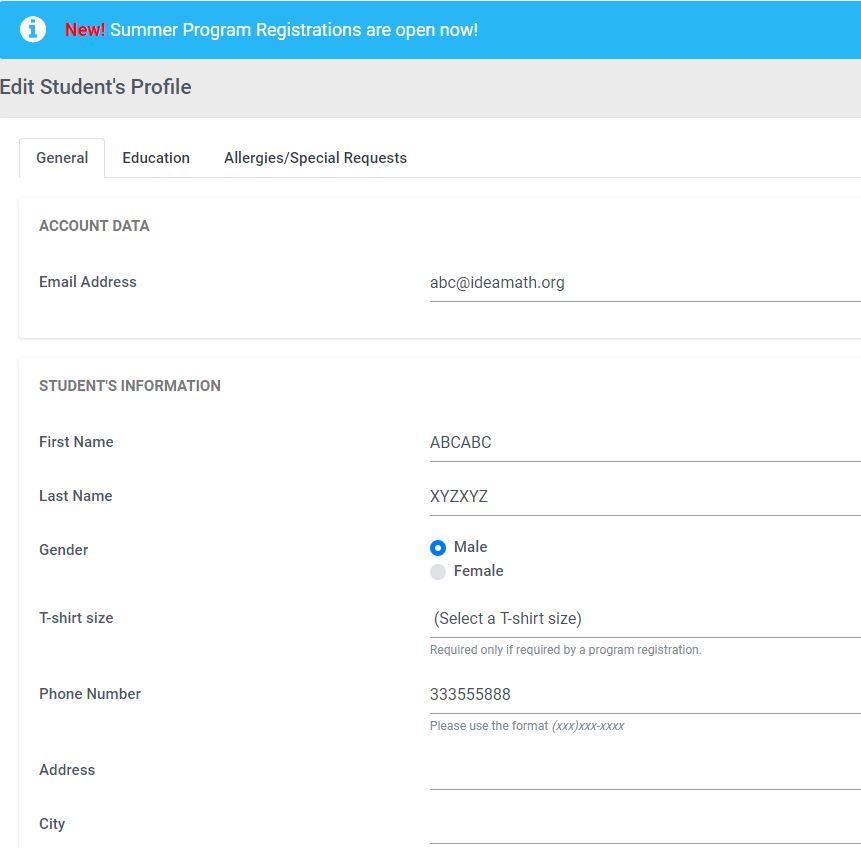
Task: Click the red "New!" label in the banner
Action: click(85, 30)
